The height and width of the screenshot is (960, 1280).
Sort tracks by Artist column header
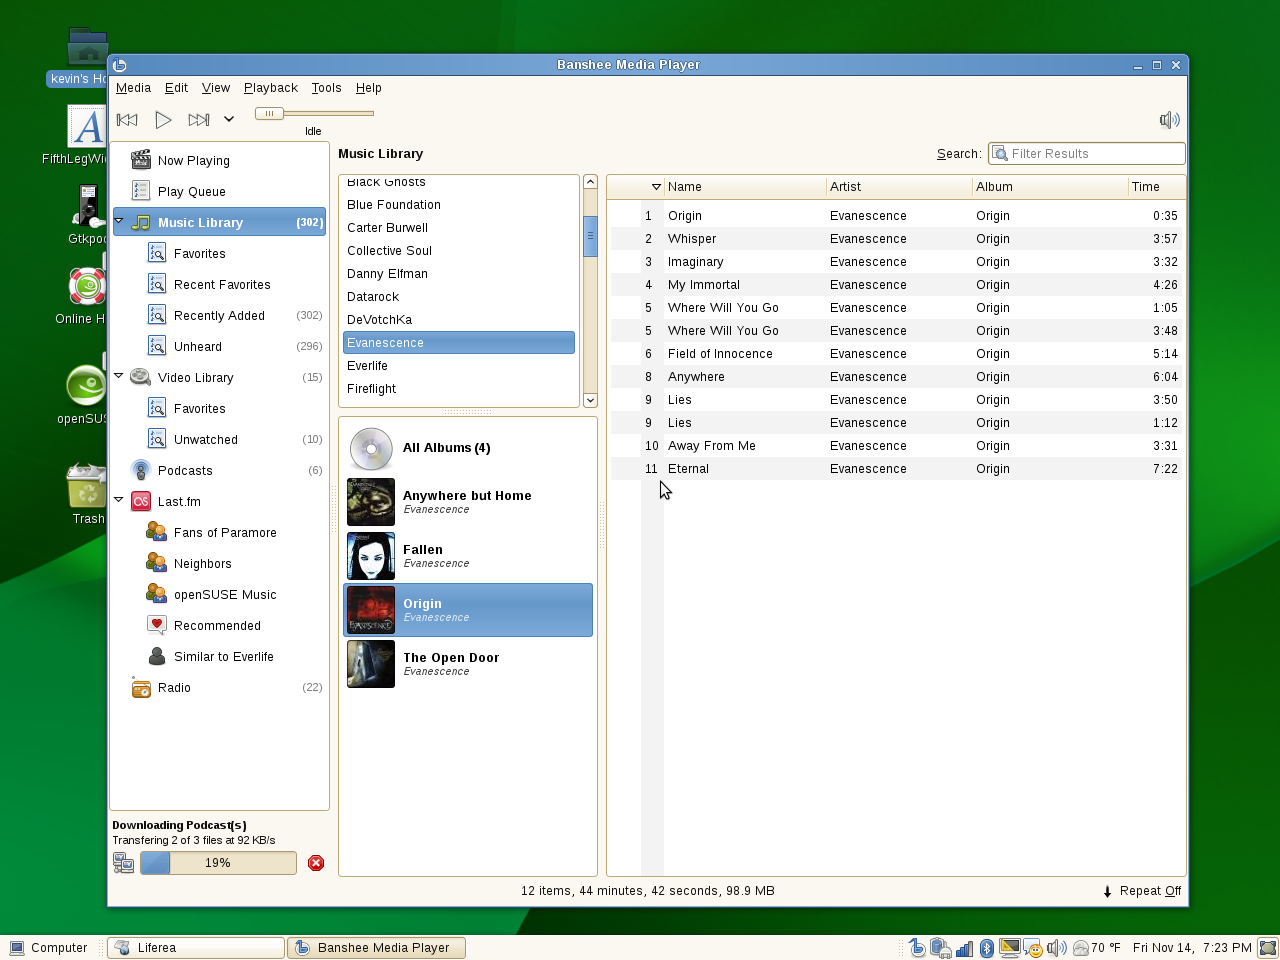point(899,187)
